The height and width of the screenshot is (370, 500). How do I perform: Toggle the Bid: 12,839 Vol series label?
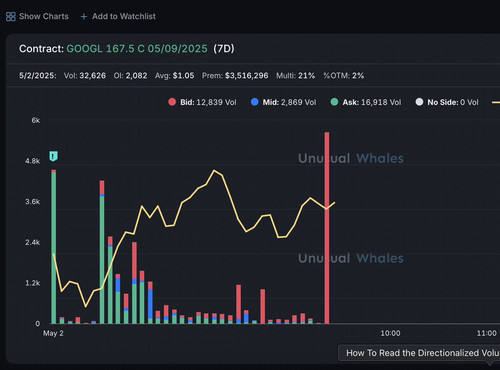(x=208, y=102)
